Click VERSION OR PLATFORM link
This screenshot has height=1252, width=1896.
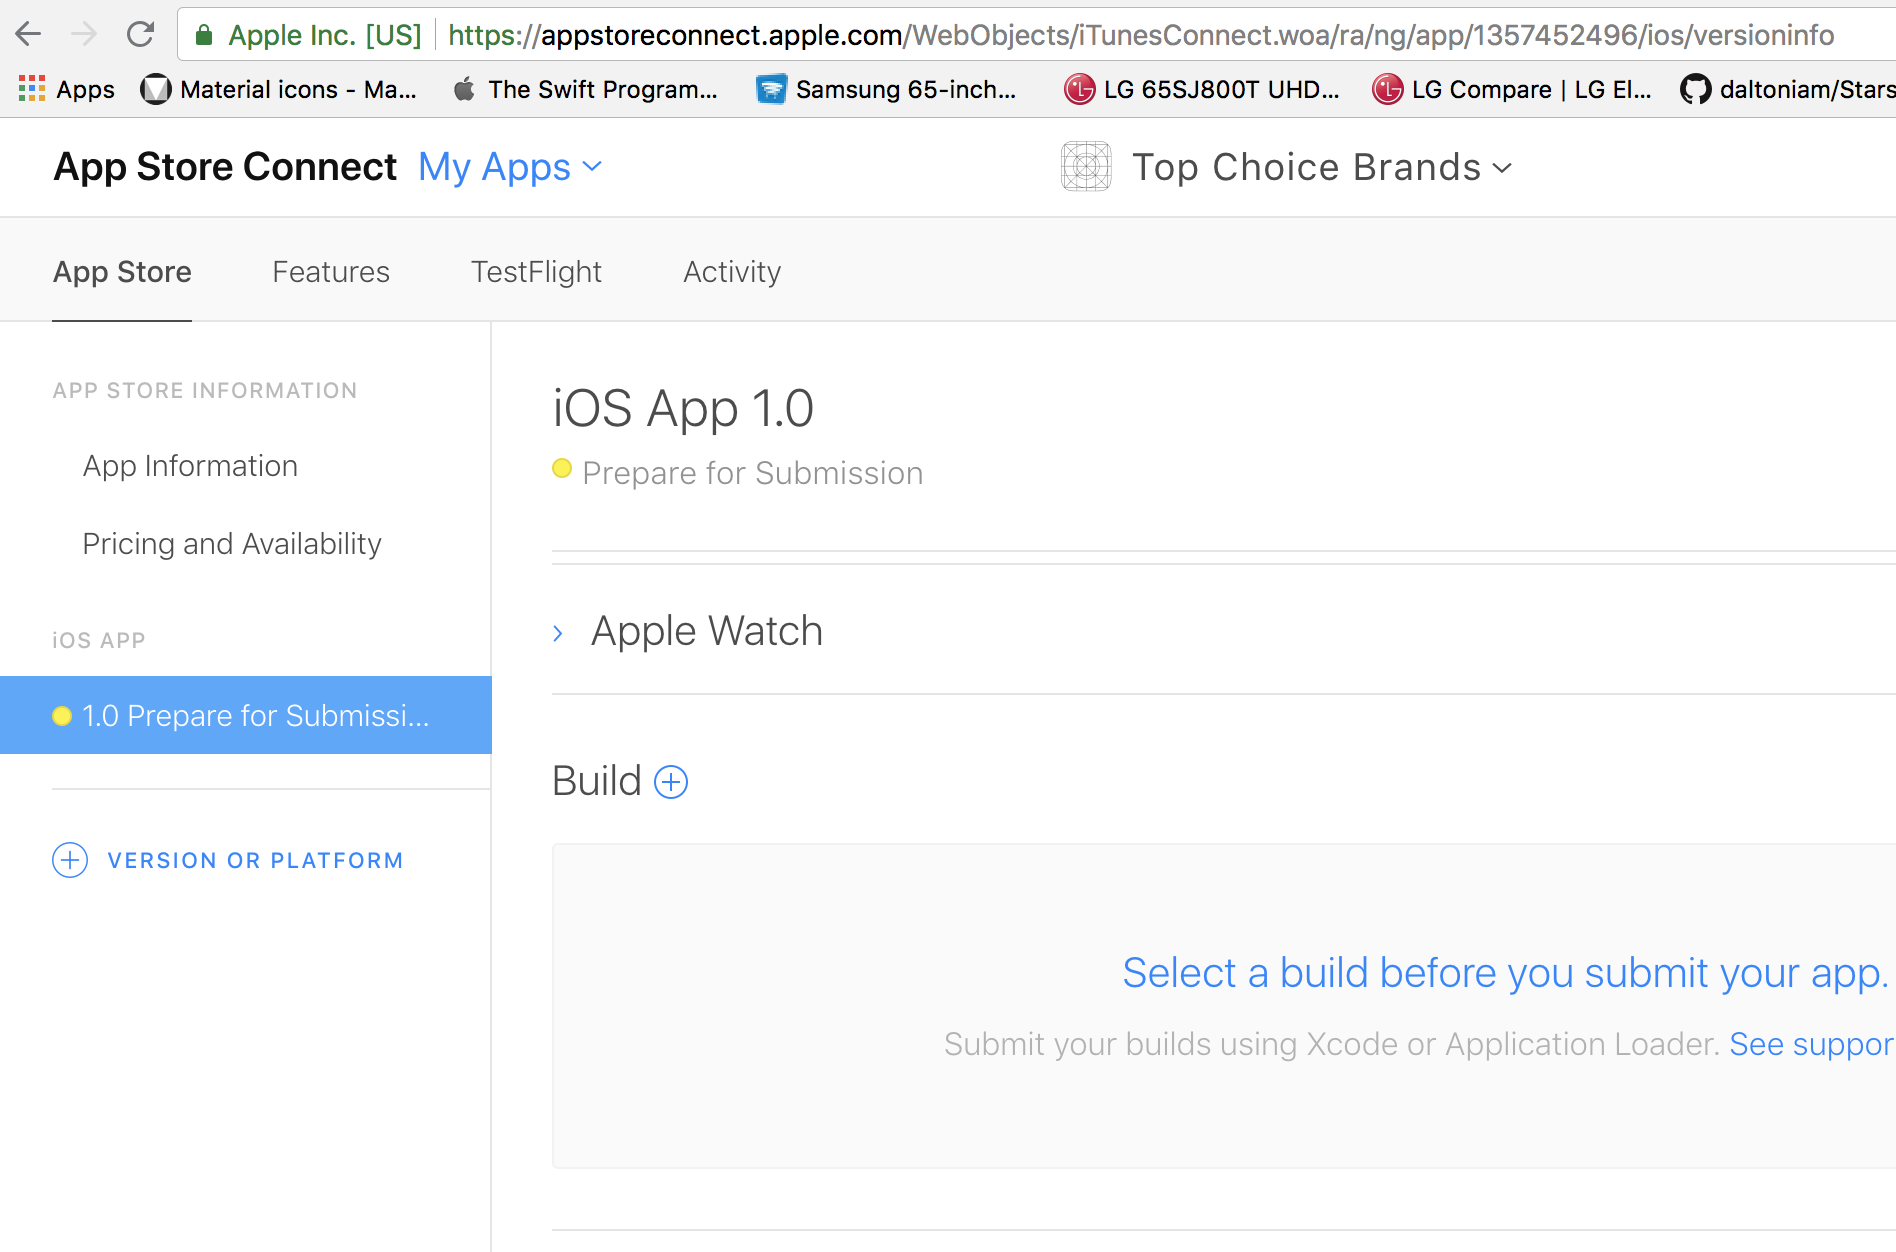coord(256,861)
